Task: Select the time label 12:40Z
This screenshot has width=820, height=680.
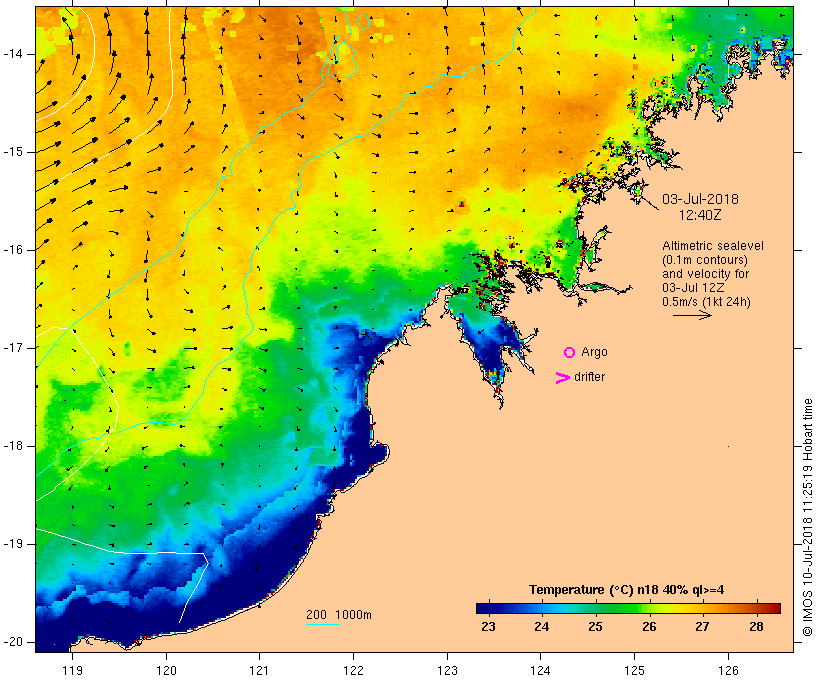Action: [x=700, y=215]
